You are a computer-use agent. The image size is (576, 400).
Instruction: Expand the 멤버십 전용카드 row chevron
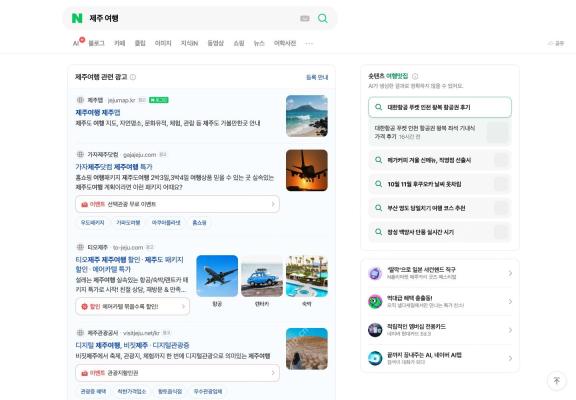coord(510,330)
